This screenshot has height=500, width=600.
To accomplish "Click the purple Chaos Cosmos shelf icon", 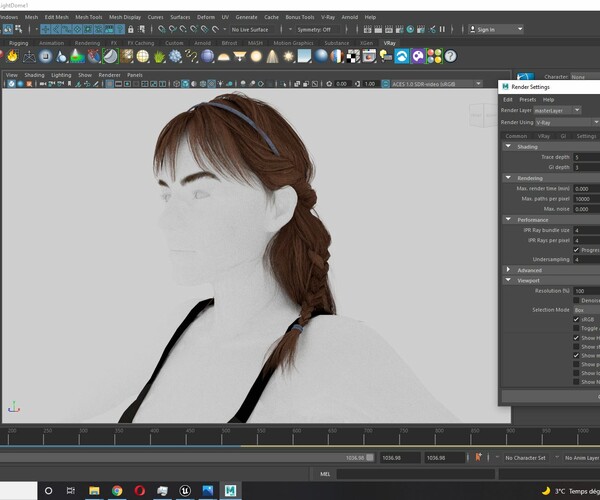I will tap(418, 57).
